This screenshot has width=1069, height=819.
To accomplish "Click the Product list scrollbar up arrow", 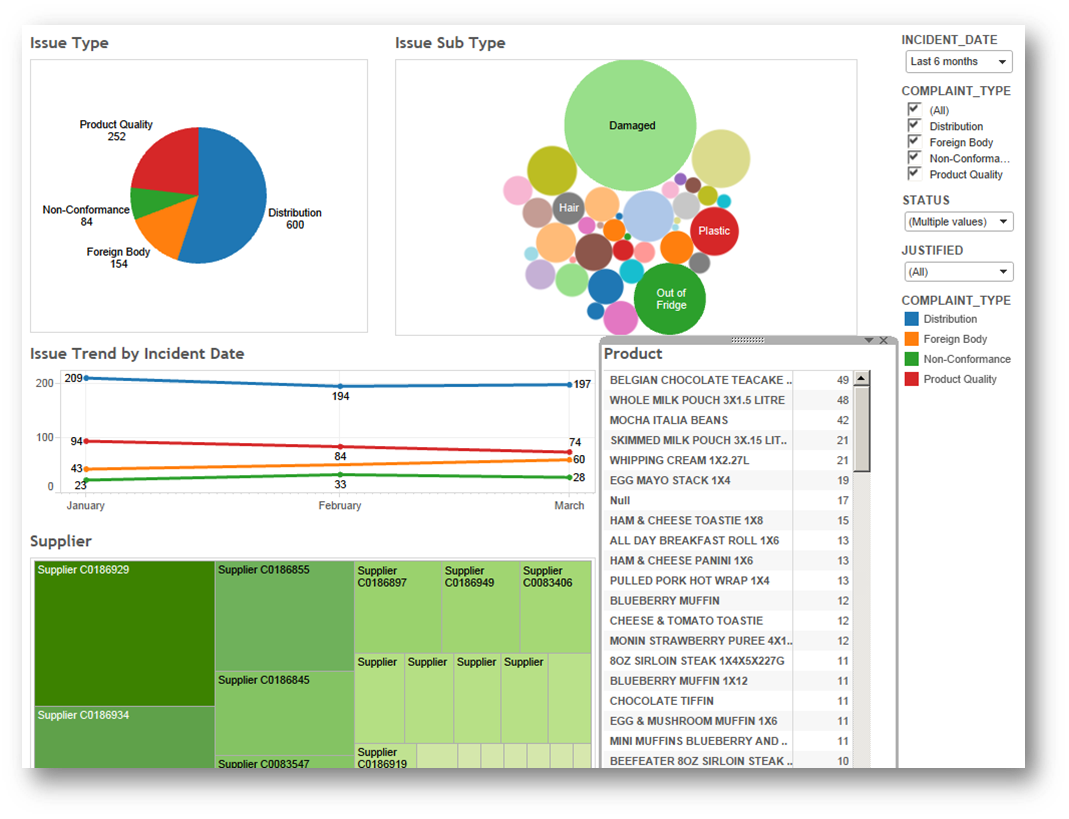I will 860,379.
